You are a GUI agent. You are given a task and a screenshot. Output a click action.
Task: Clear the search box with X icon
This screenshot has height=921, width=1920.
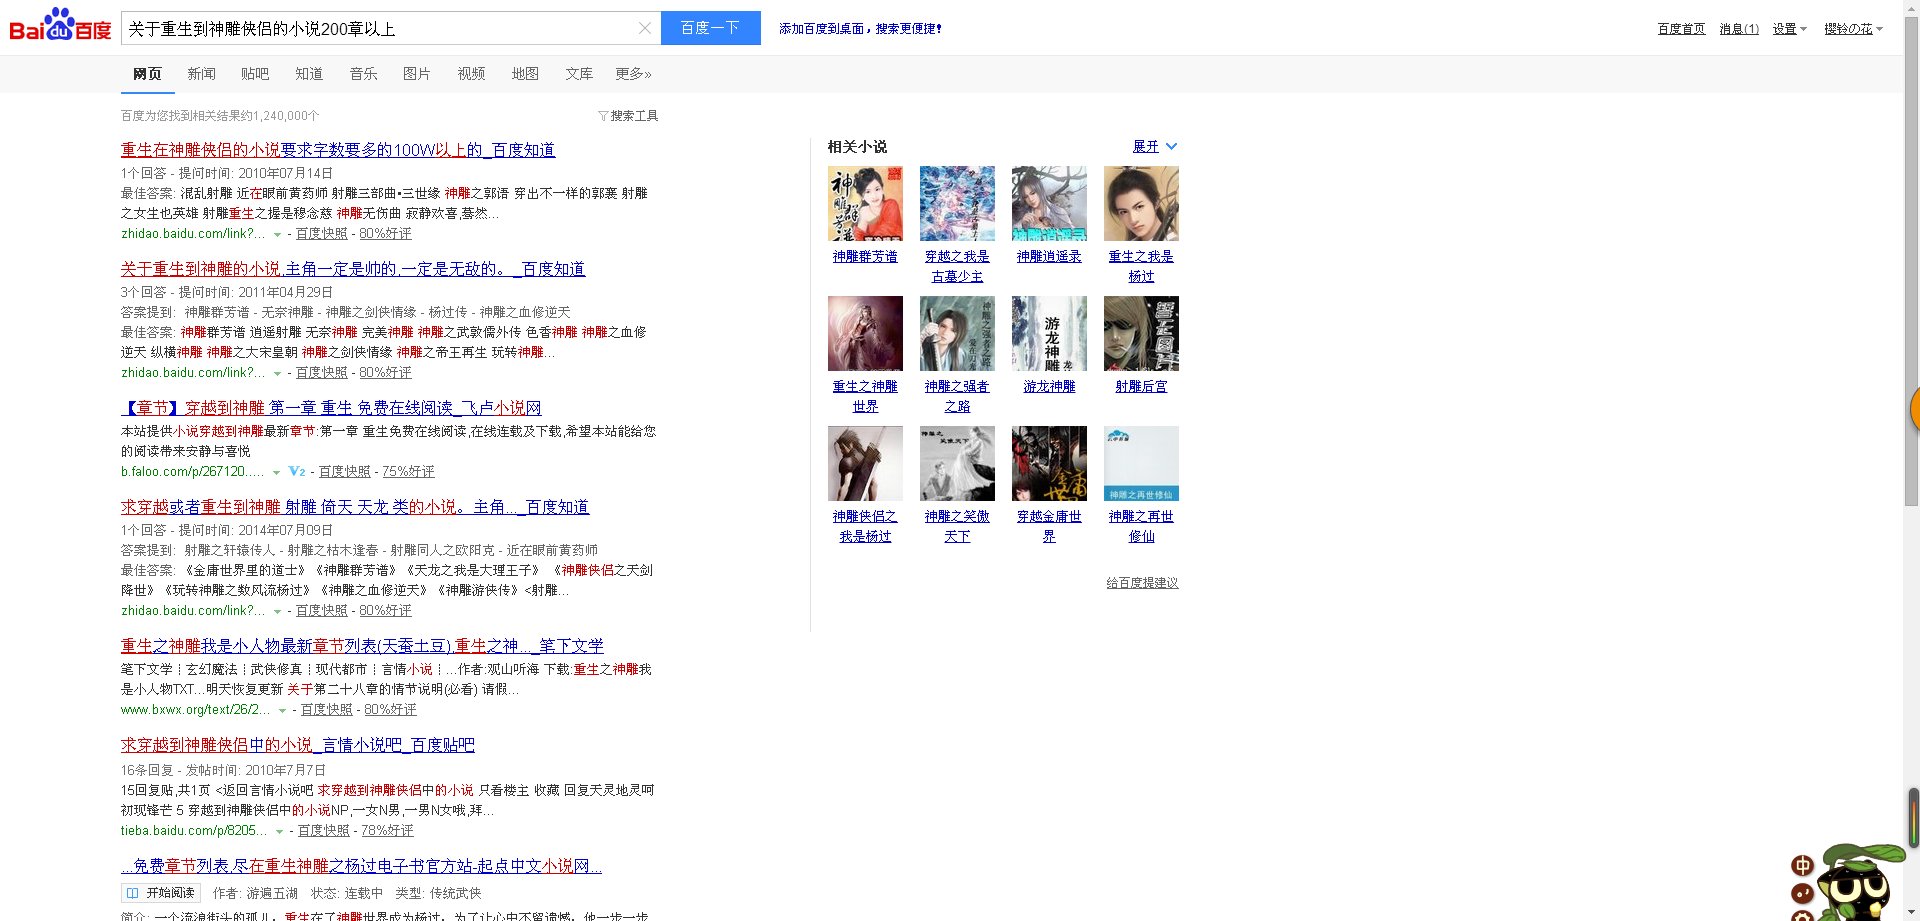(645, 28)
